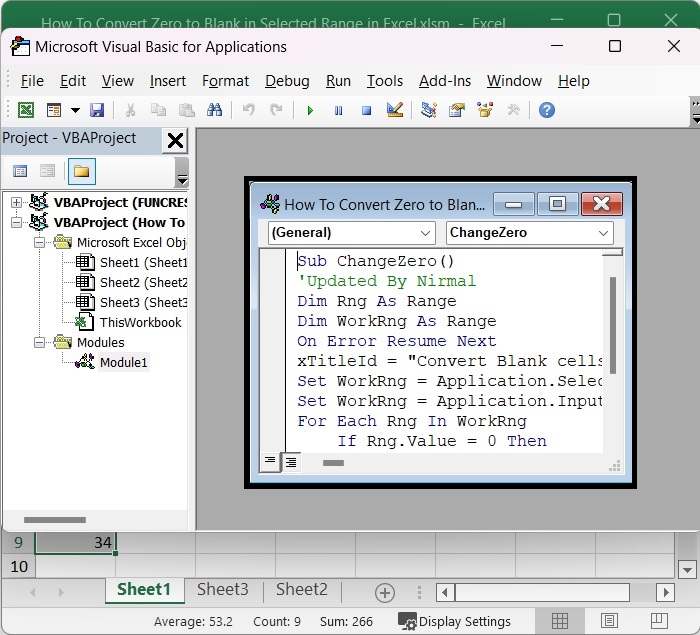The width and height of the screenshot is (700, 635).
Task: Run the macro with the green play icon
Action: [310, 110]
